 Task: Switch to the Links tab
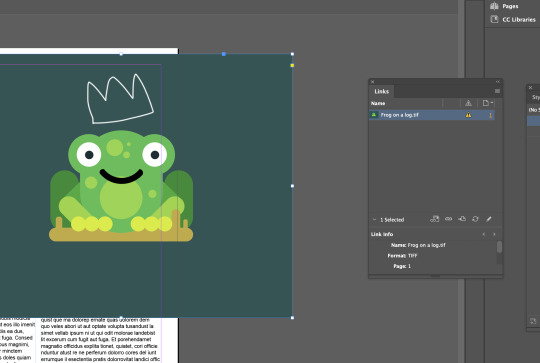(x=382, y=91)
